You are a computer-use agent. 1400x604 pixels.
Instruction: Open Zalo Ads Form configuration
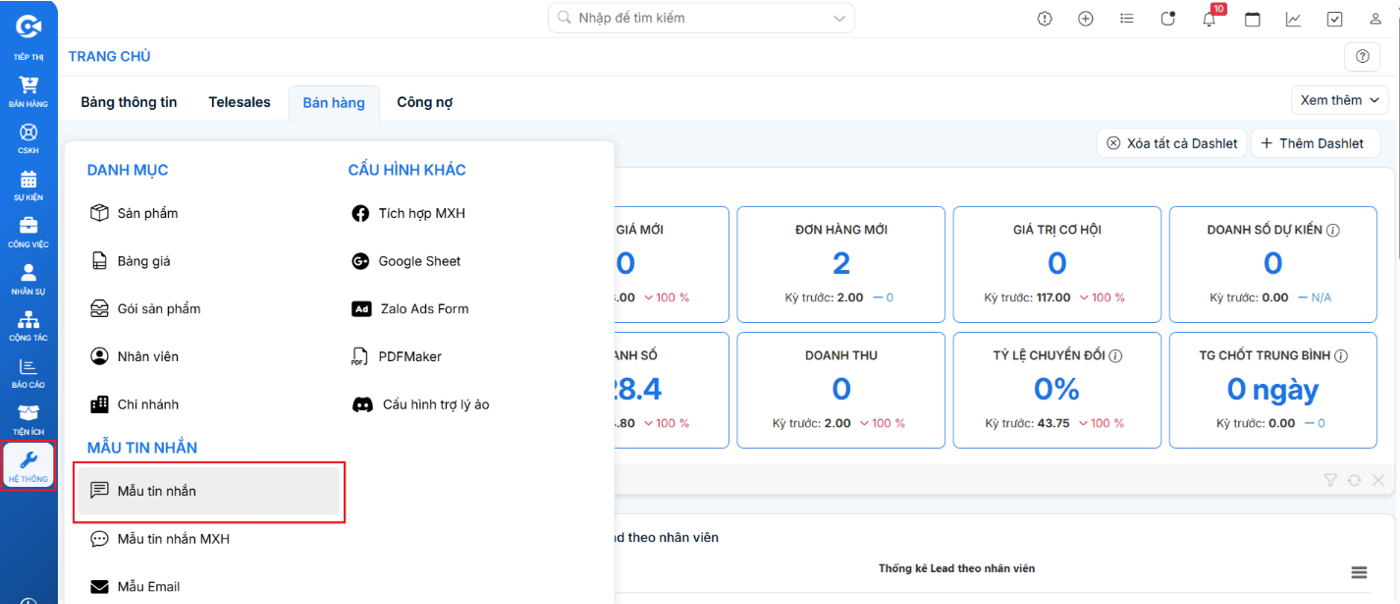click(410, 309)
